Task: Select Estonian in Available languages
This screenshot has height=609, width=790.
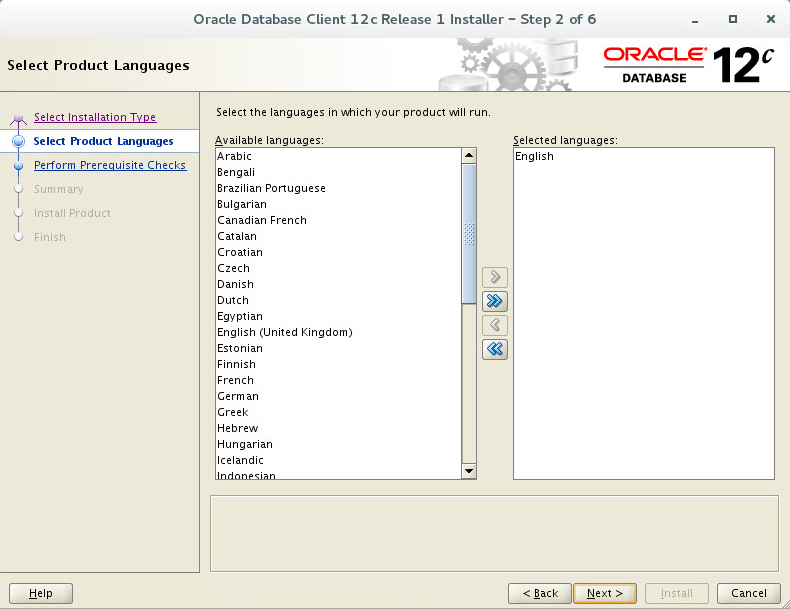Action: tap(338, 348)
